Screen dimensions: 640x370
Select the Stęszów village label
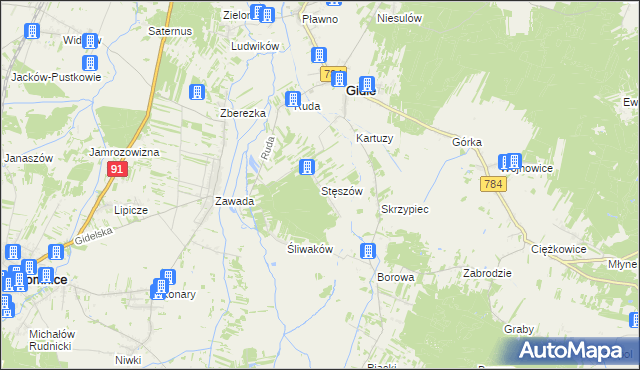342,191
